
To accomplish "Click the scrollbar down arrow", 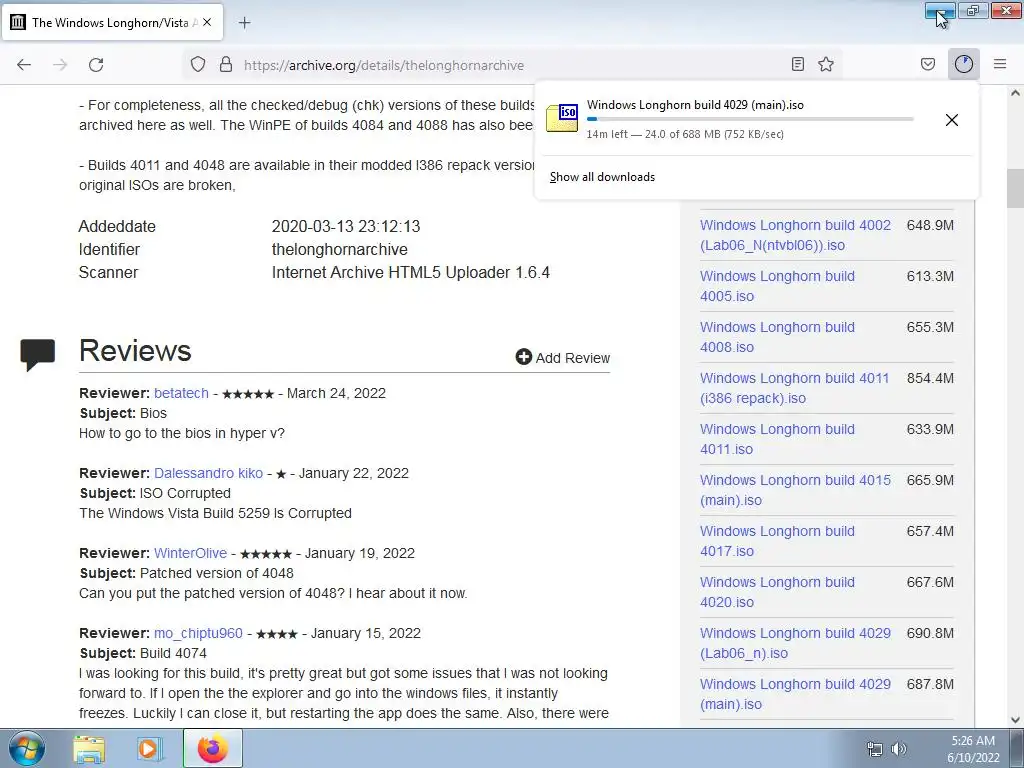I will [1015, 720].
